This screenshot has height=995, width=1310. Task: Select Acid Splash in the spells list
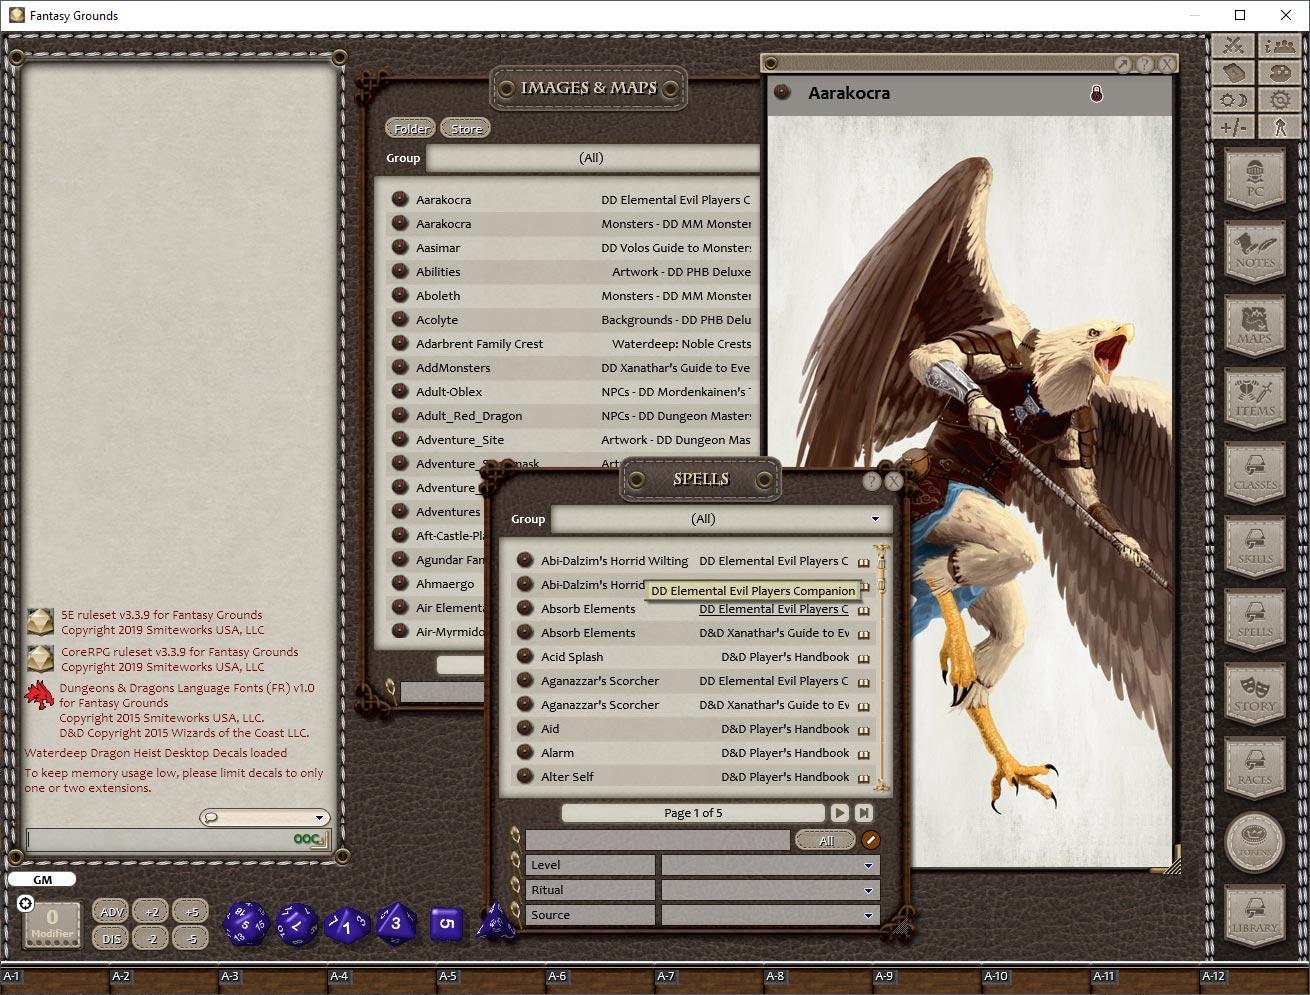tap(572, 657)
